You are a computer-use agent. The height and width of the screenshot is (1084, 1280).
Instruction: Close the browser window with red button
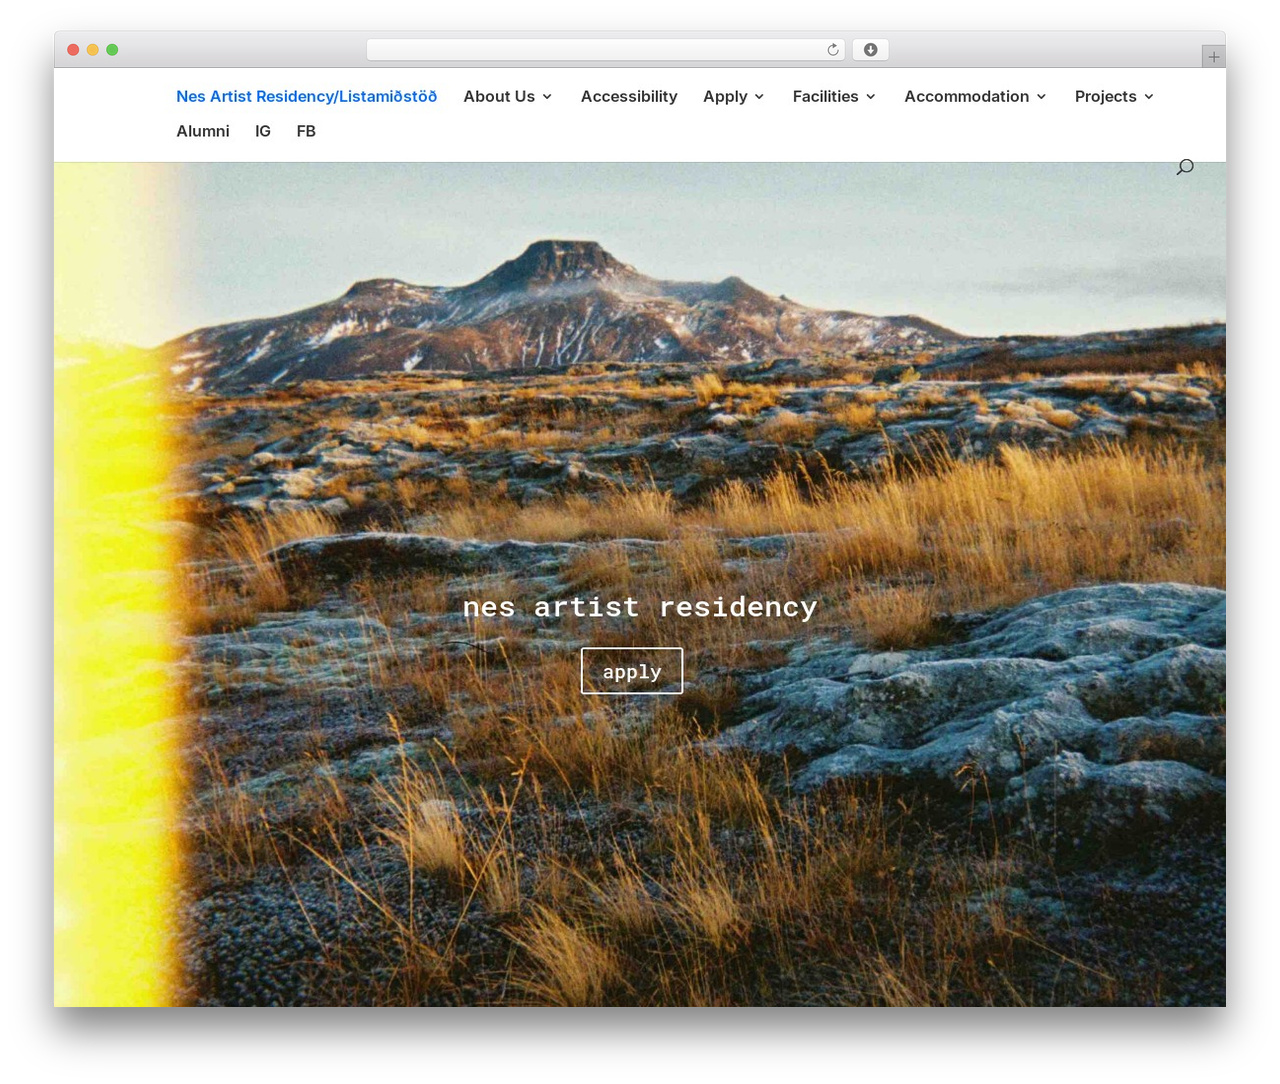73,50
